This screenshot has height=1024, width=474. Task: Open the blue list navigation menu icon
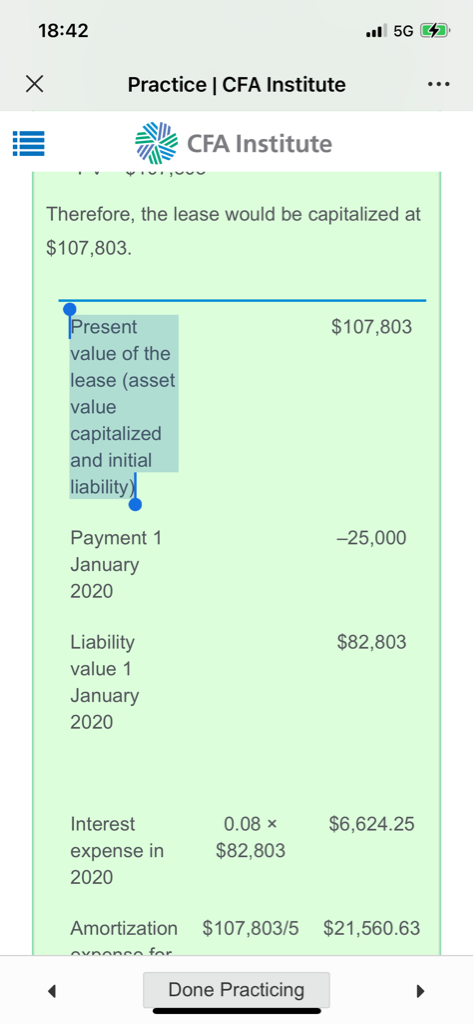coord(28,144)
